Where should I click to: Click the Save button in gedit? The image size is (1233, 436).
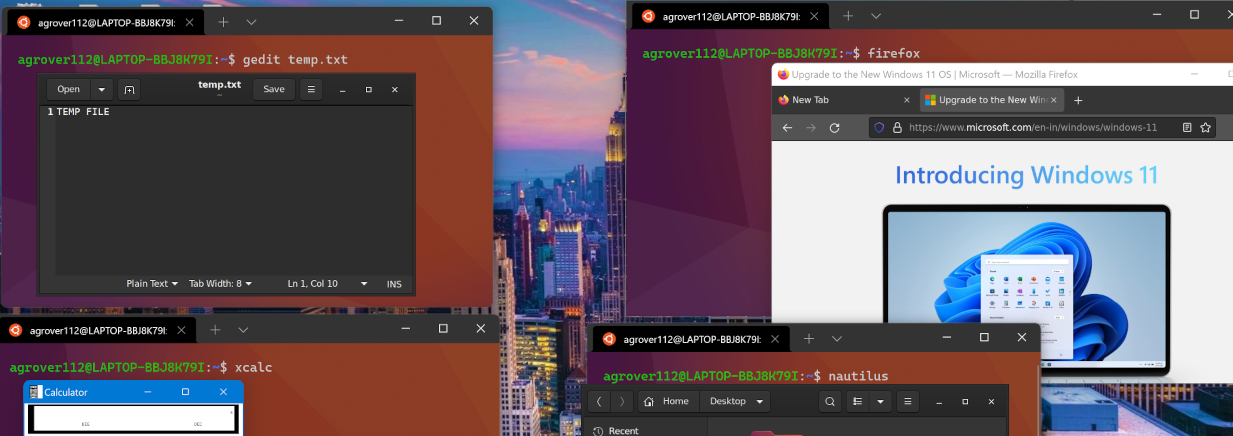273,89
